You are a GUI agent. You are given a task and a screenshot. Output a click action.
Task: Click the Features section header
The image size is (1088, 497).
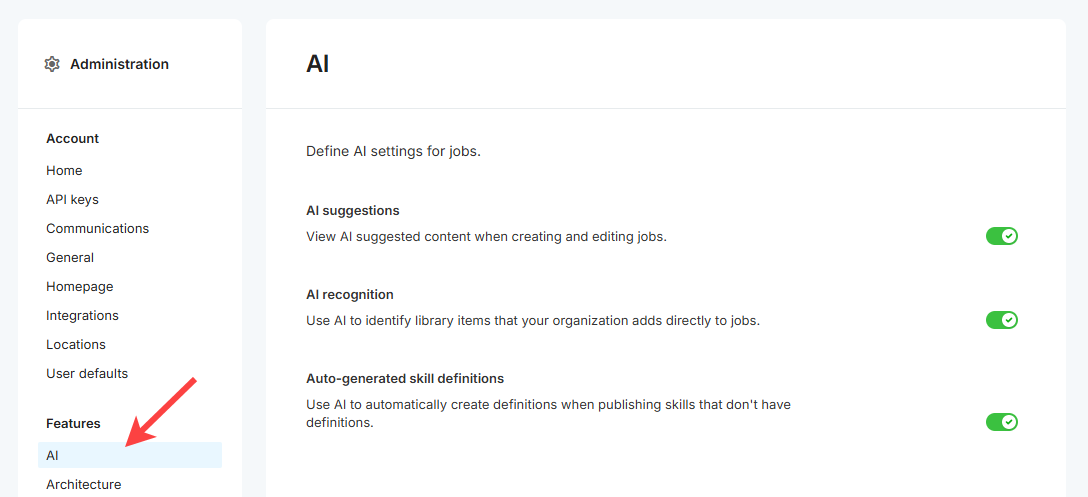coord(73,424)
